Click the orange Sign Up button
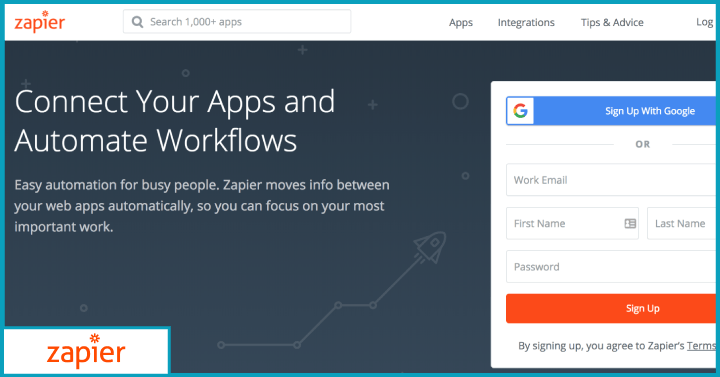Screen dimensions: 720x377 click(x=611, y=308)
